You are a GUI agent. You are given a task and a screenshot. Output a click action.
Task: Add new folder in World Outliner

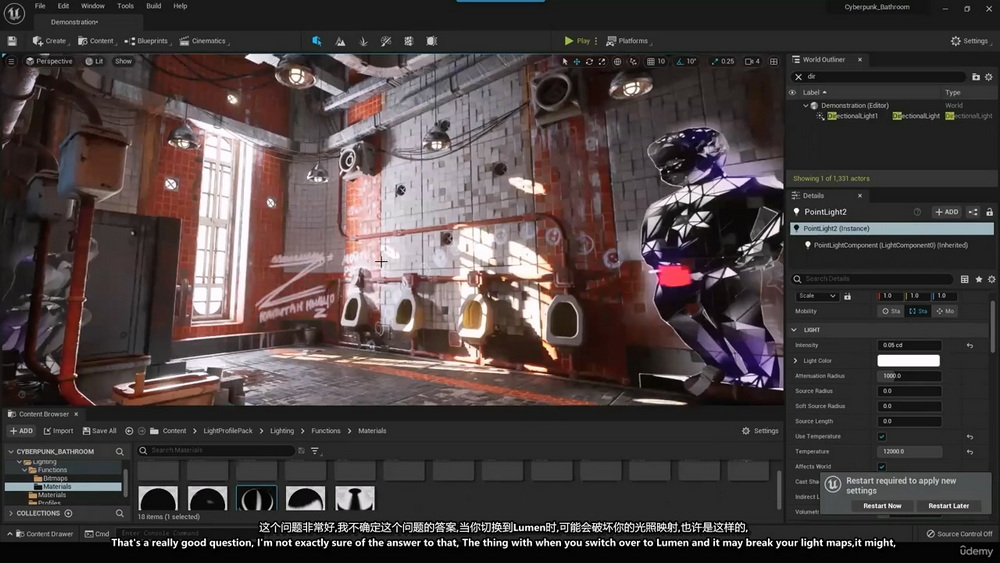[976, 77]
